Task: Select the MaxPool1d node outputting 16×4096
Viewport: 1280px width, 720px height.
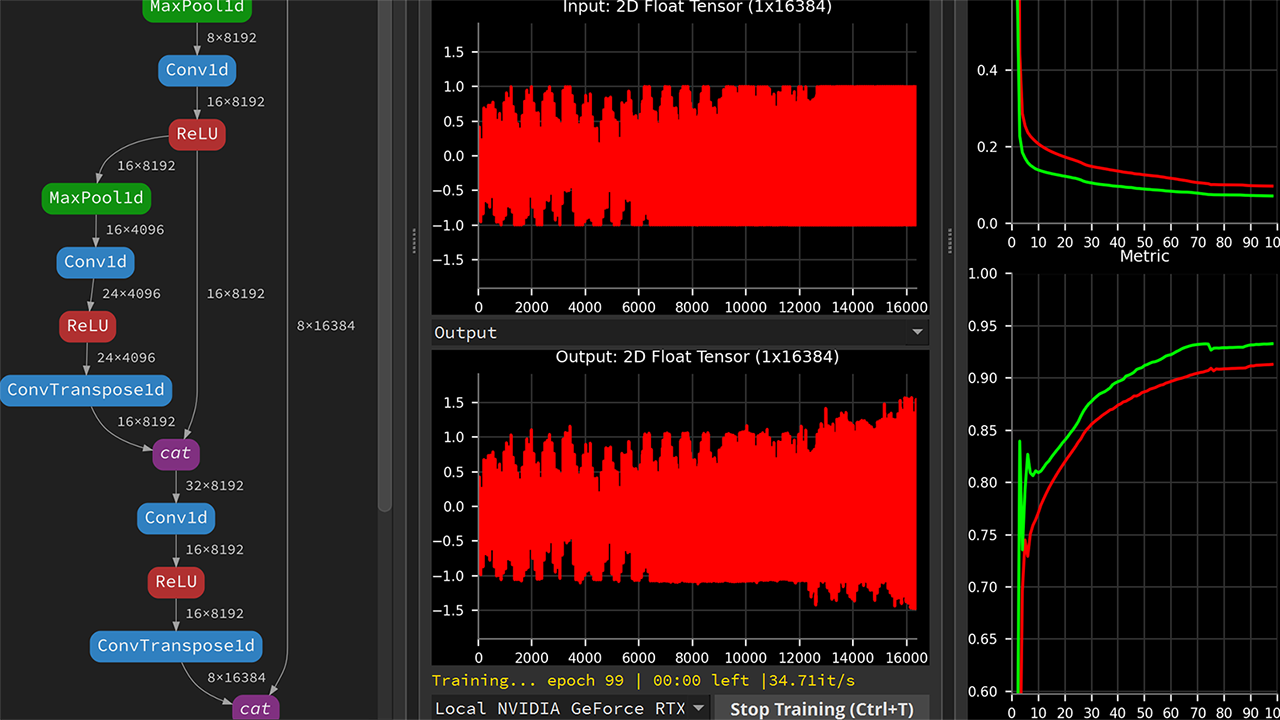Action: (96, 198)
